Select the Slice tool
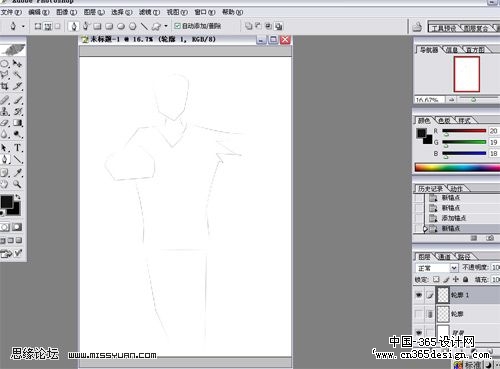The image size is (500, 369). pos(17,86)
